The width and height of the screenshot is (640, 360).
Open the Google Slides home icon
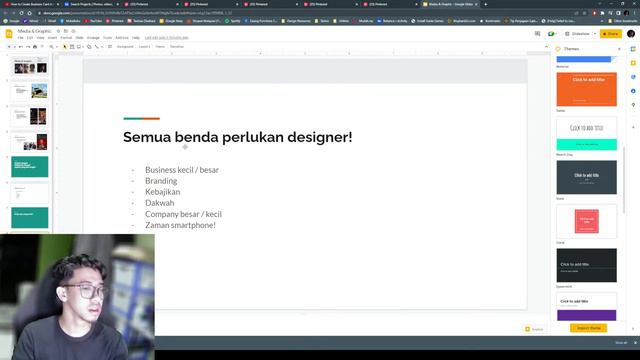(9, 34)
